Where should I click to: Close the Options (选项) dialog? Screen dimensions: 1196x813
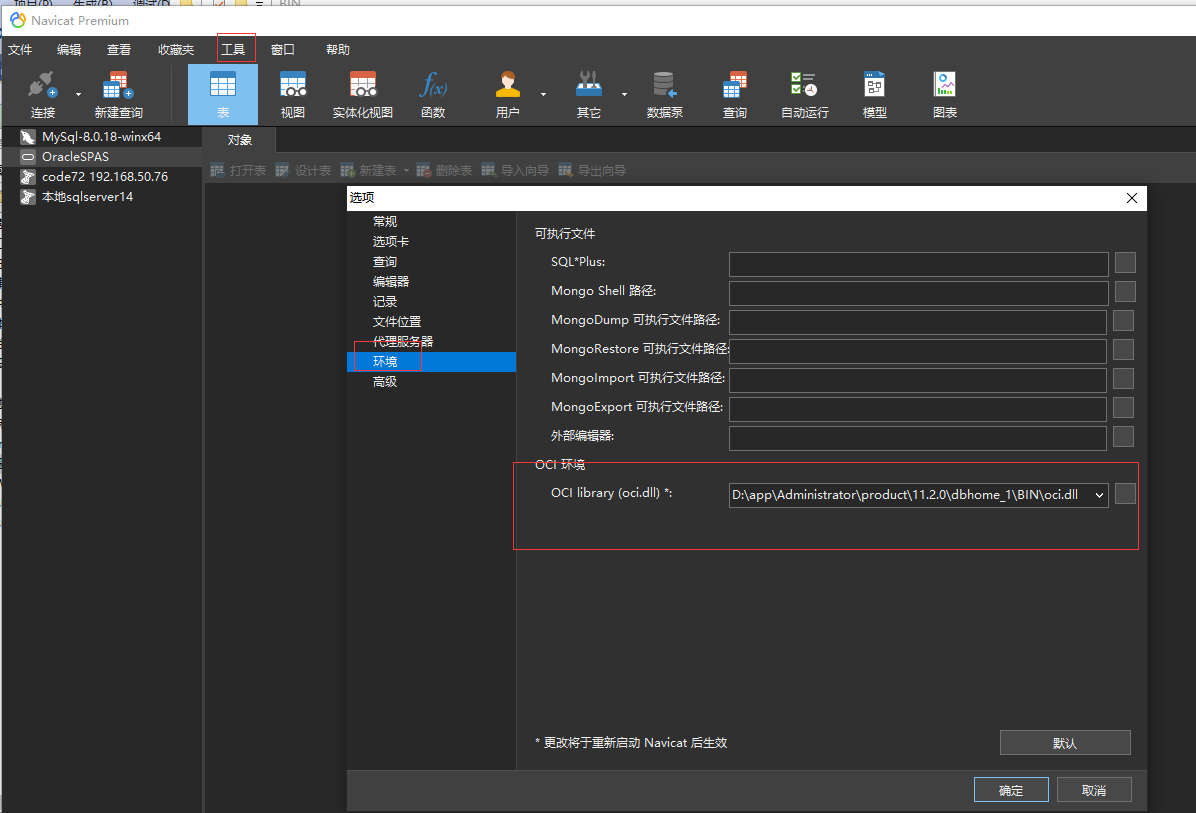coord(1132,198)
